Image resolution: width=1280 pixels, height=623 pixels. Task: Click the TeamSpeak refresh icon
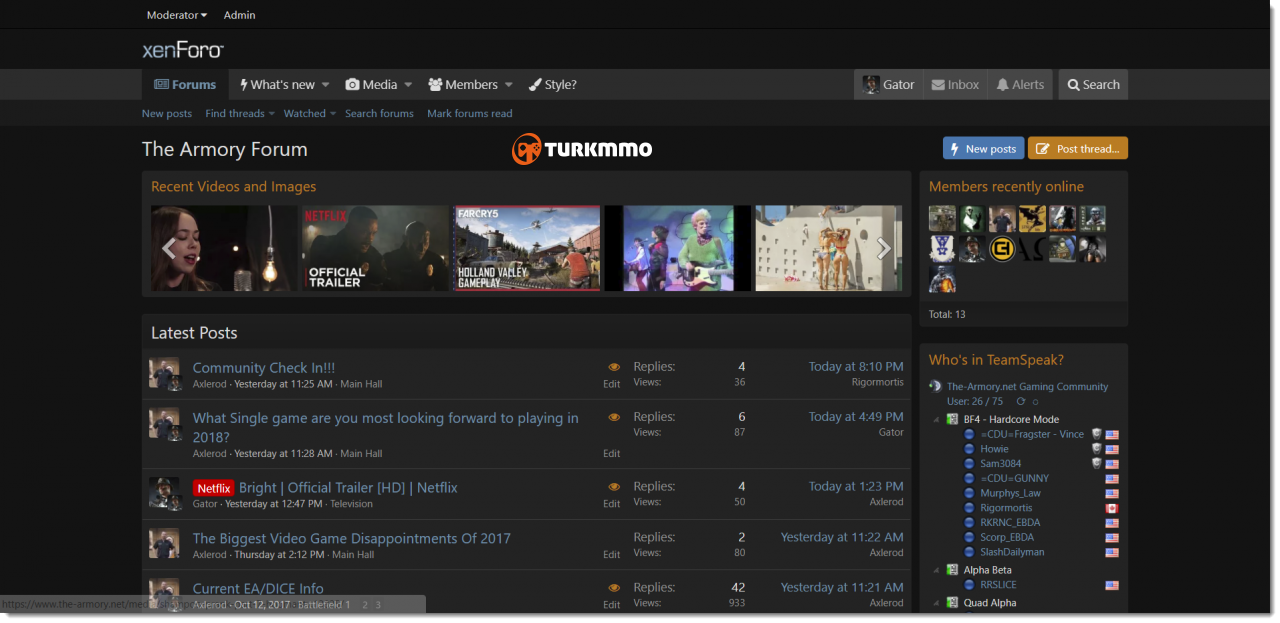pyautogui.click(x=1021, y=401)
